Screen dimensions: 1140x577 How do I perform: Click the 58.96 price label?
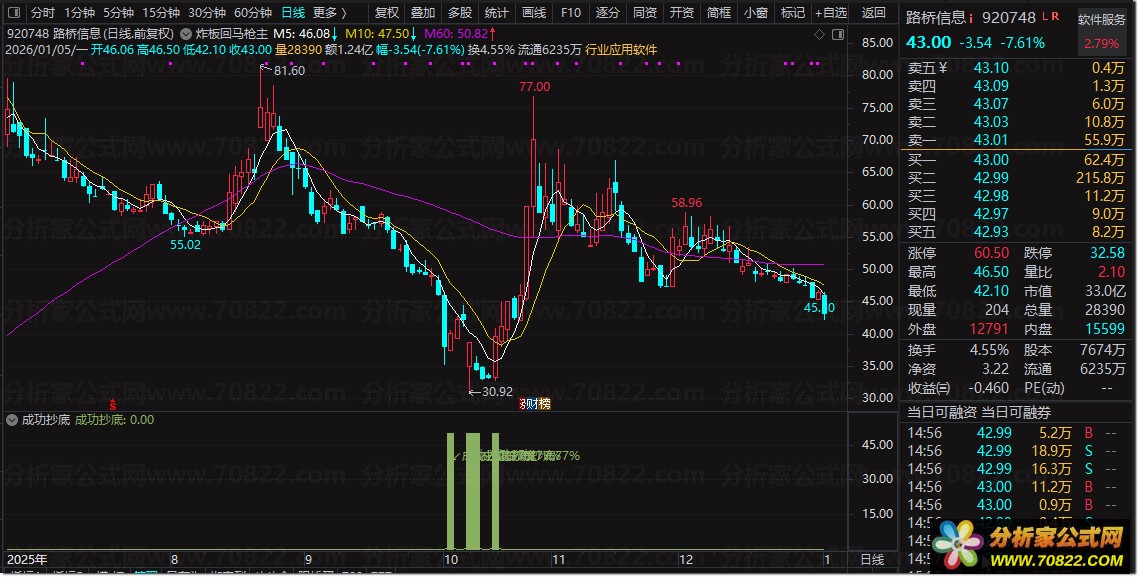(x=686, y=203)
